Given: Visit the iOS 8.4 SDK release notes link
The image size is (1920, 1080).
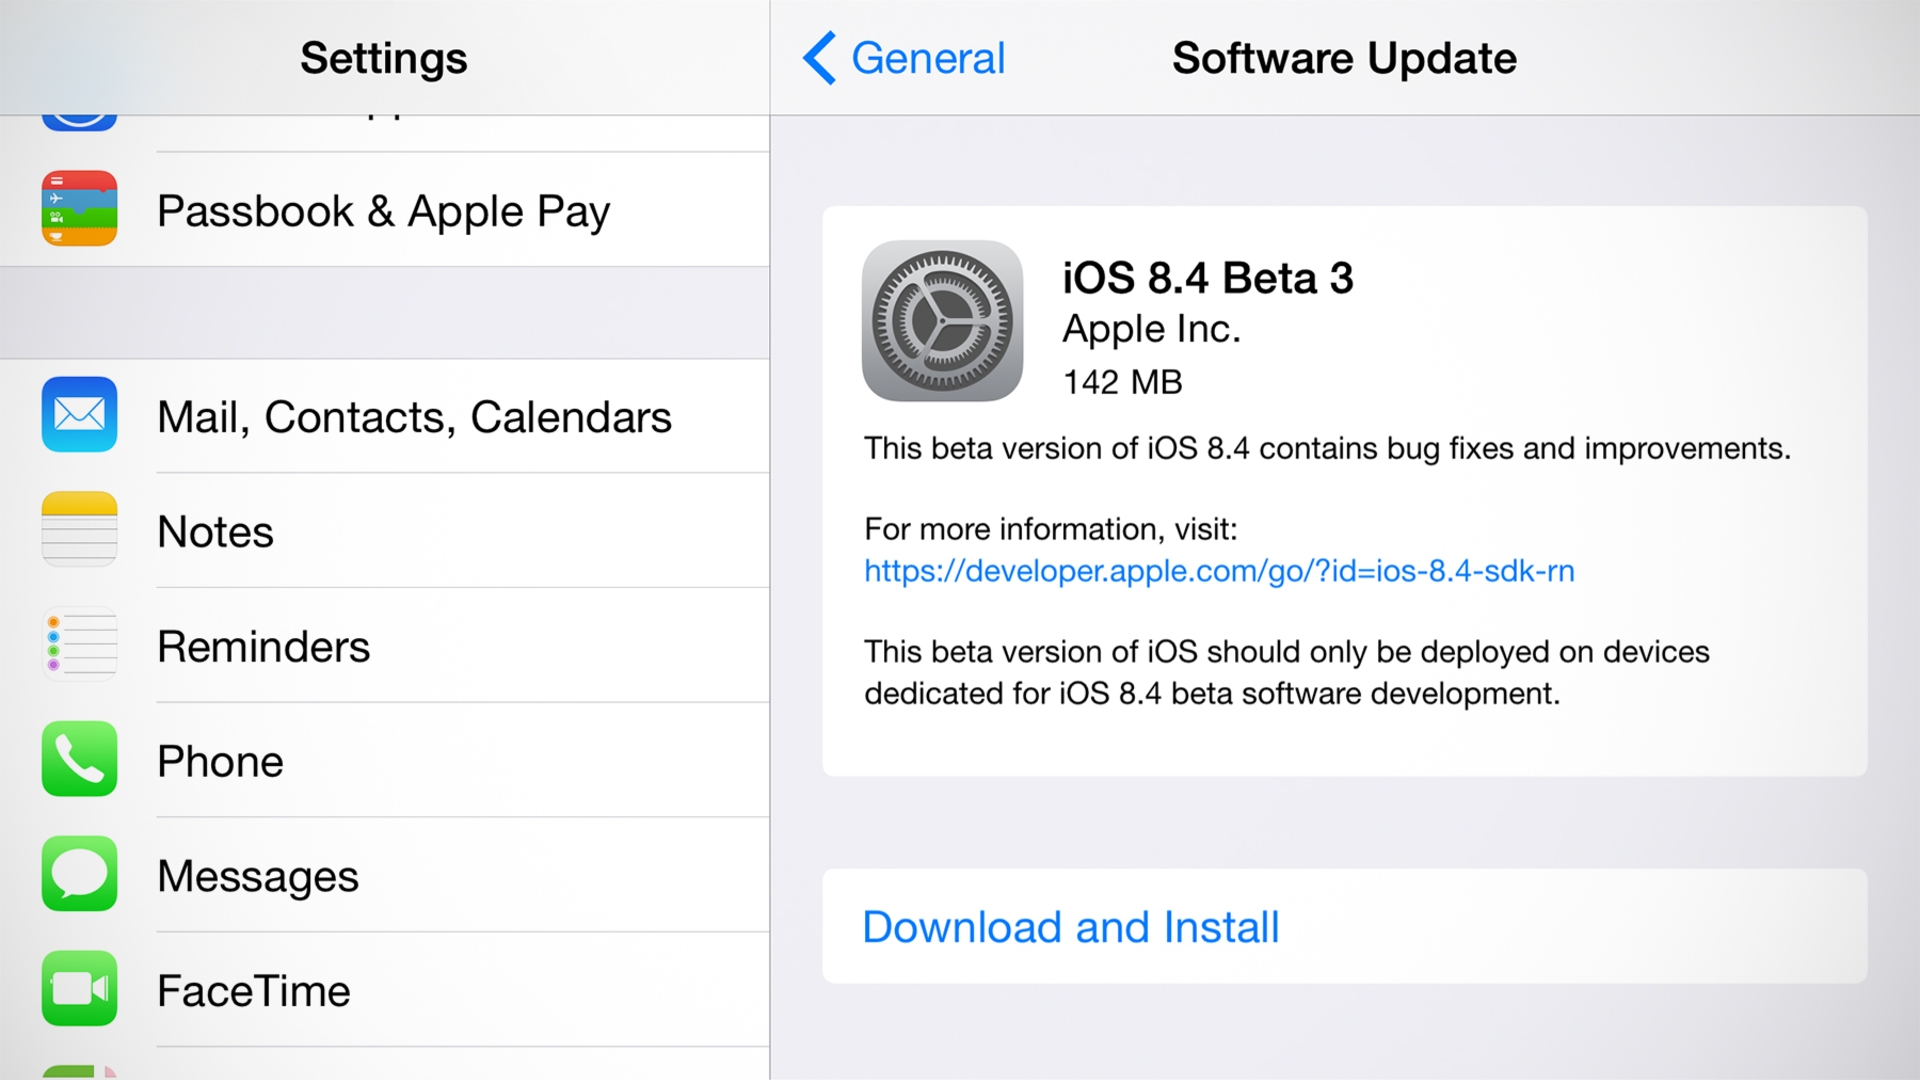Looking at the screenshot, I should [1218, 570].
